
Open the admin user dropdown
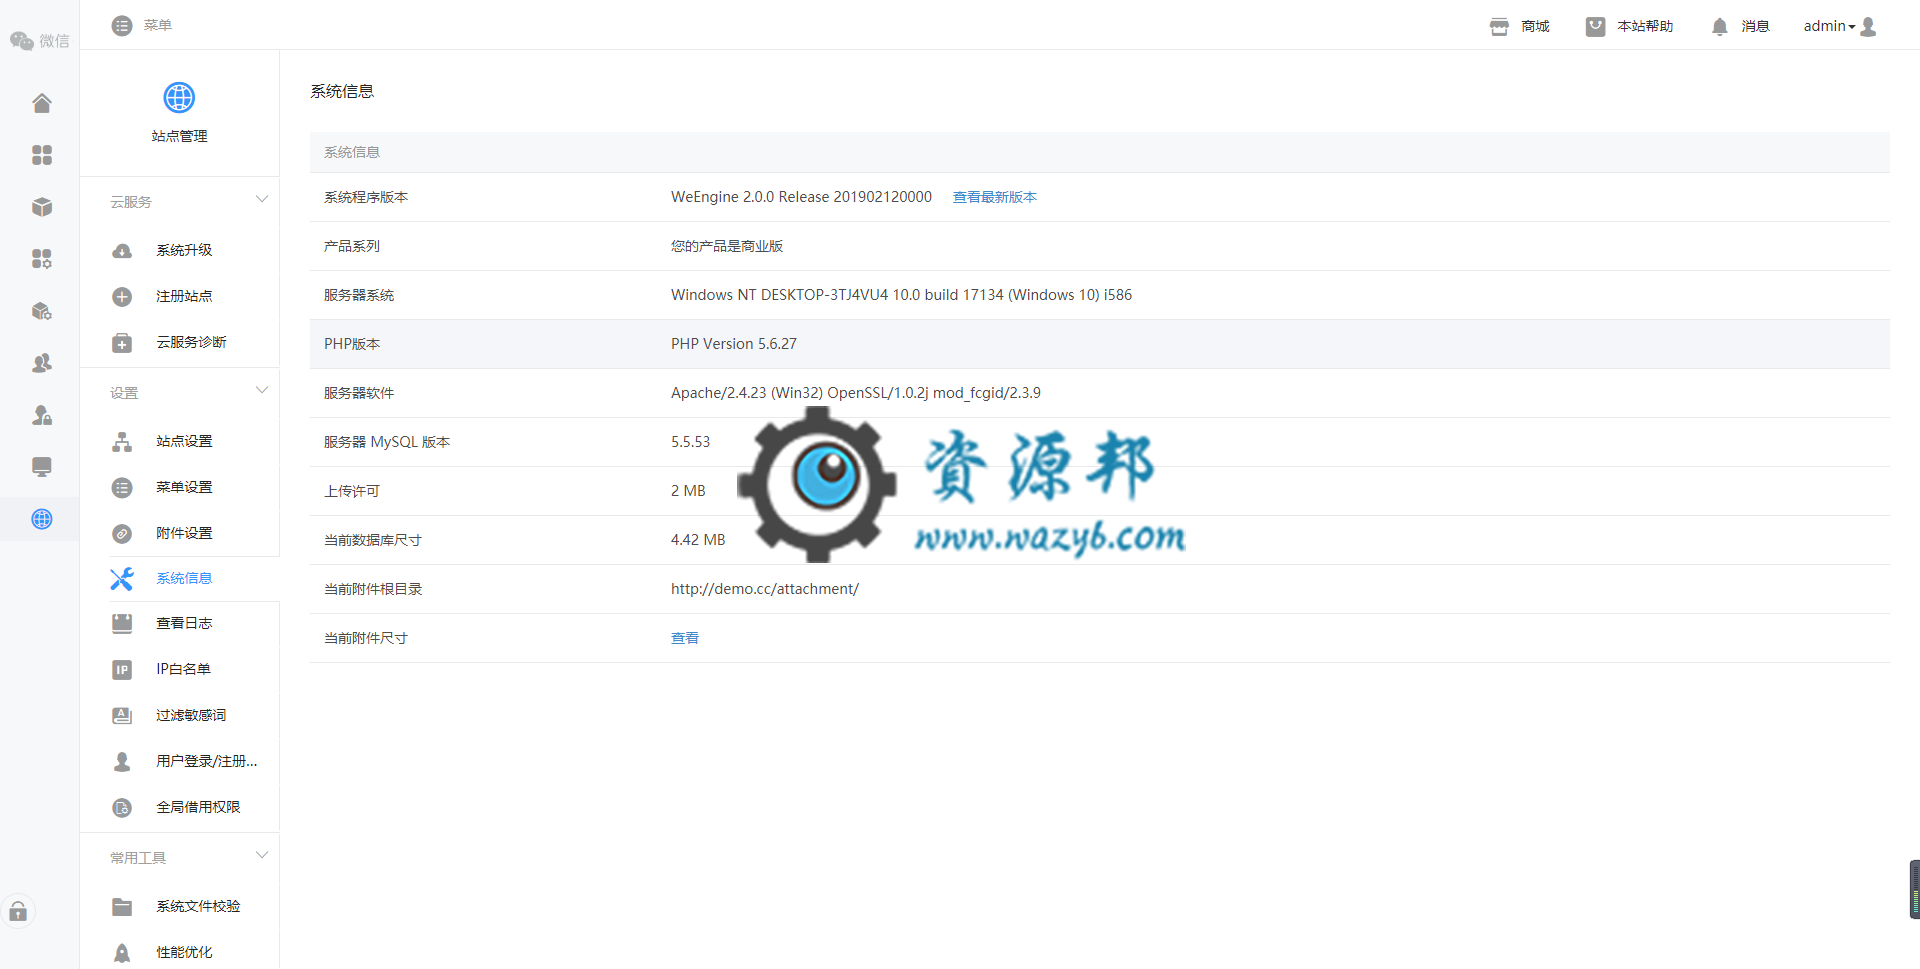[x=1839, y=26]
